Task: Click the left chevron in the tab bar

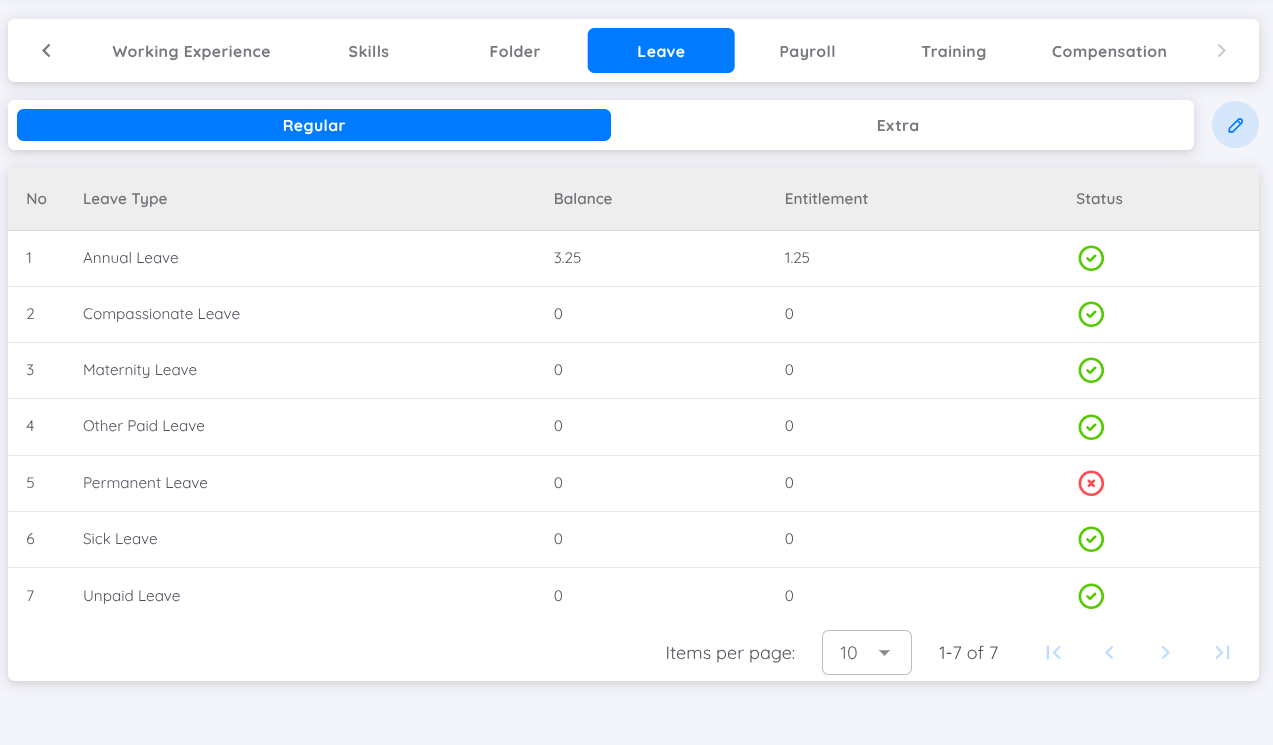Action: [46, 49]
